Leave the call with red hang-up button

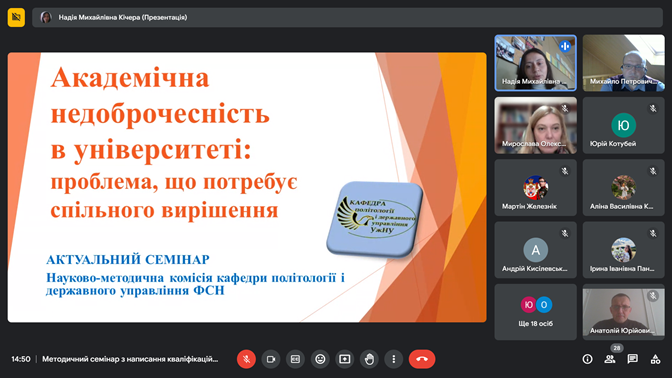click(x=422, y=359)
